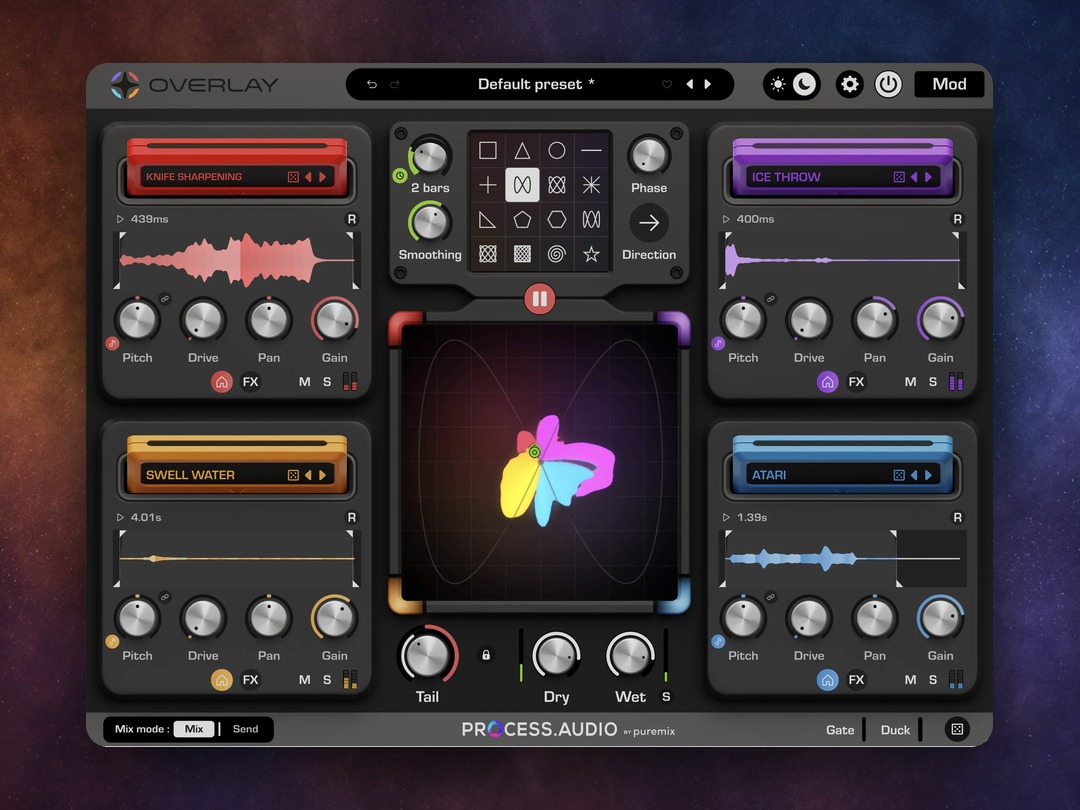The height and width of the screenshot is (810, 1080).
Task: Previous sample arrow on Knife Sharpening
Action: click(x=308, y=177)
